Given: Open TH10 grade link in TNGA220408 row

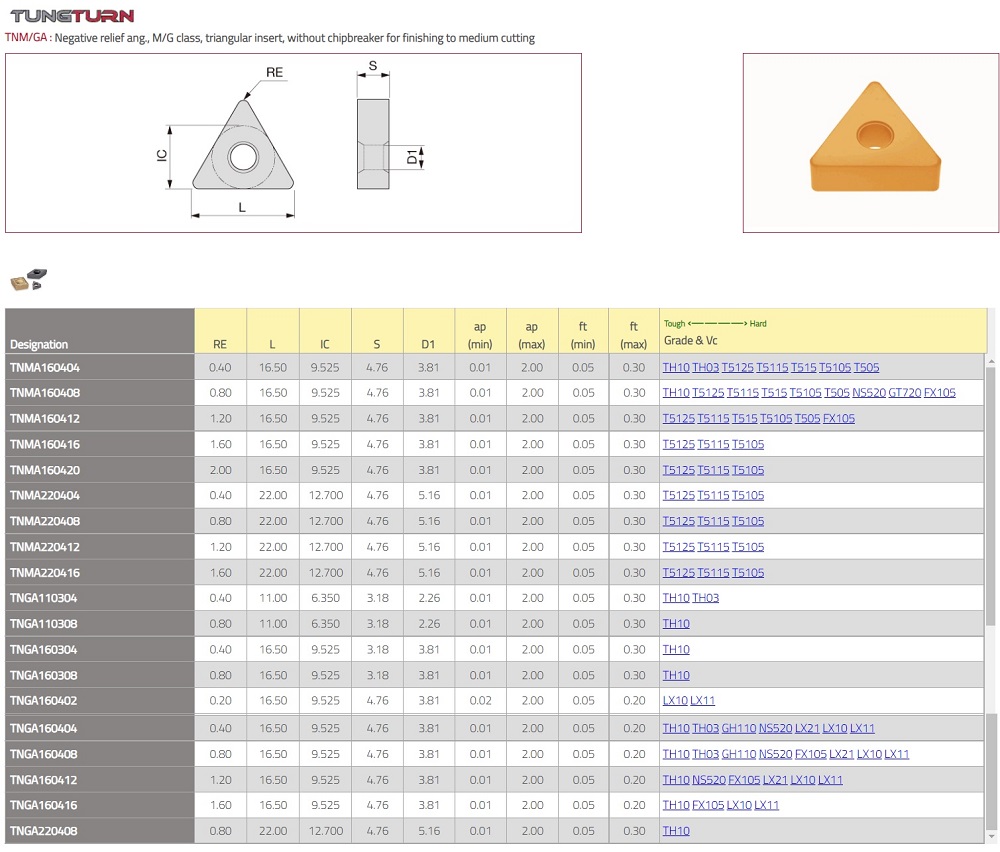Looking at the screenshot, I should pyautogui.click(x=676, y=831).
